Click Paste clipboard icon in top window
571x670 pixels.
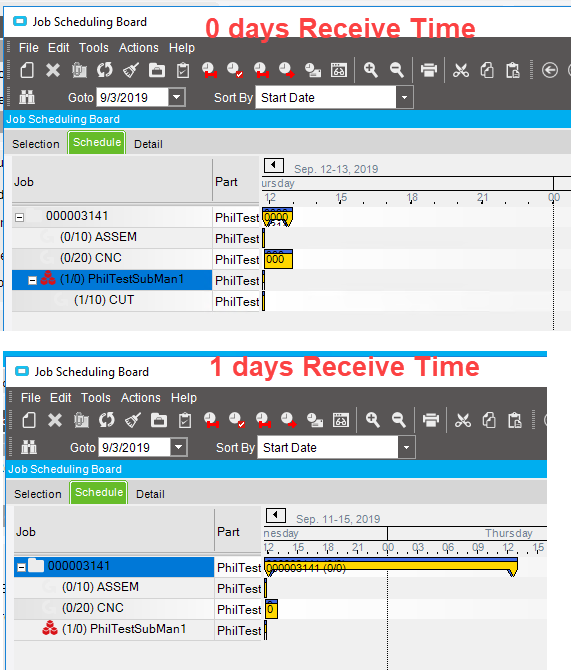pyautogui.click(x=512, y=70)
